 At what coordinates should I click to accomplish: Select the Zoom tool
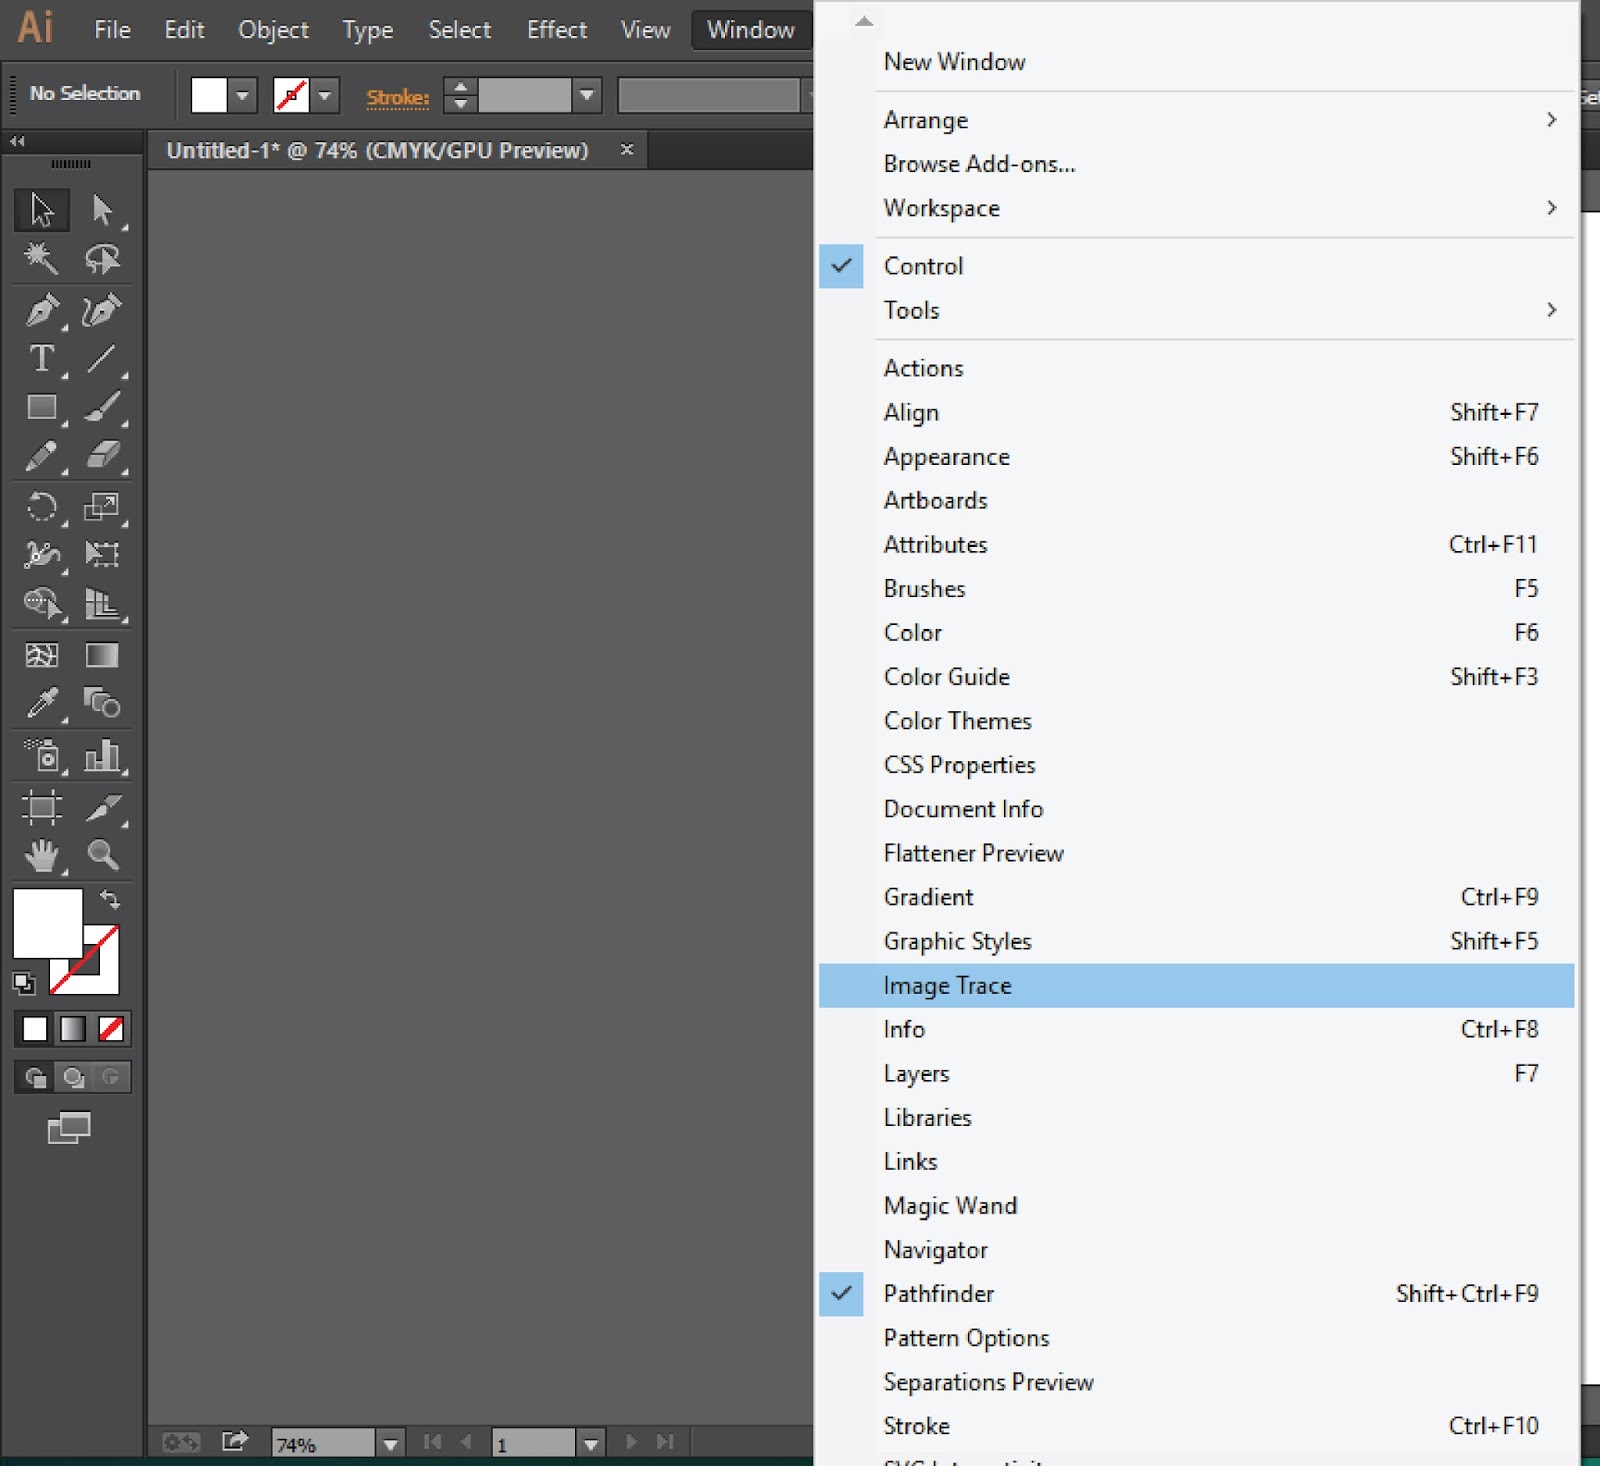point(104,855)
